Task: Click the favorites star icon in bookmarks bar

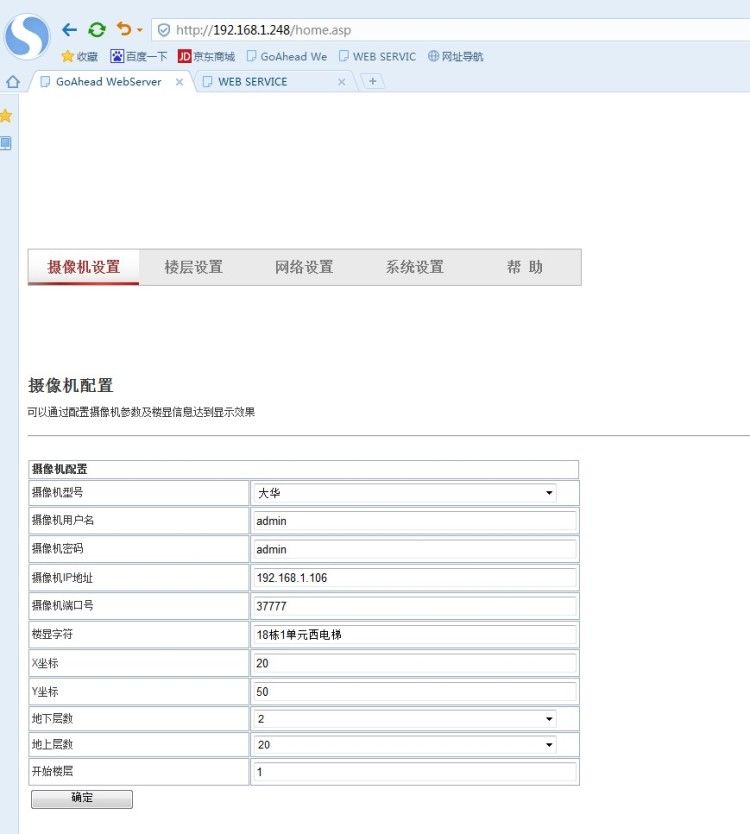Action: click(x=68, y=56)
